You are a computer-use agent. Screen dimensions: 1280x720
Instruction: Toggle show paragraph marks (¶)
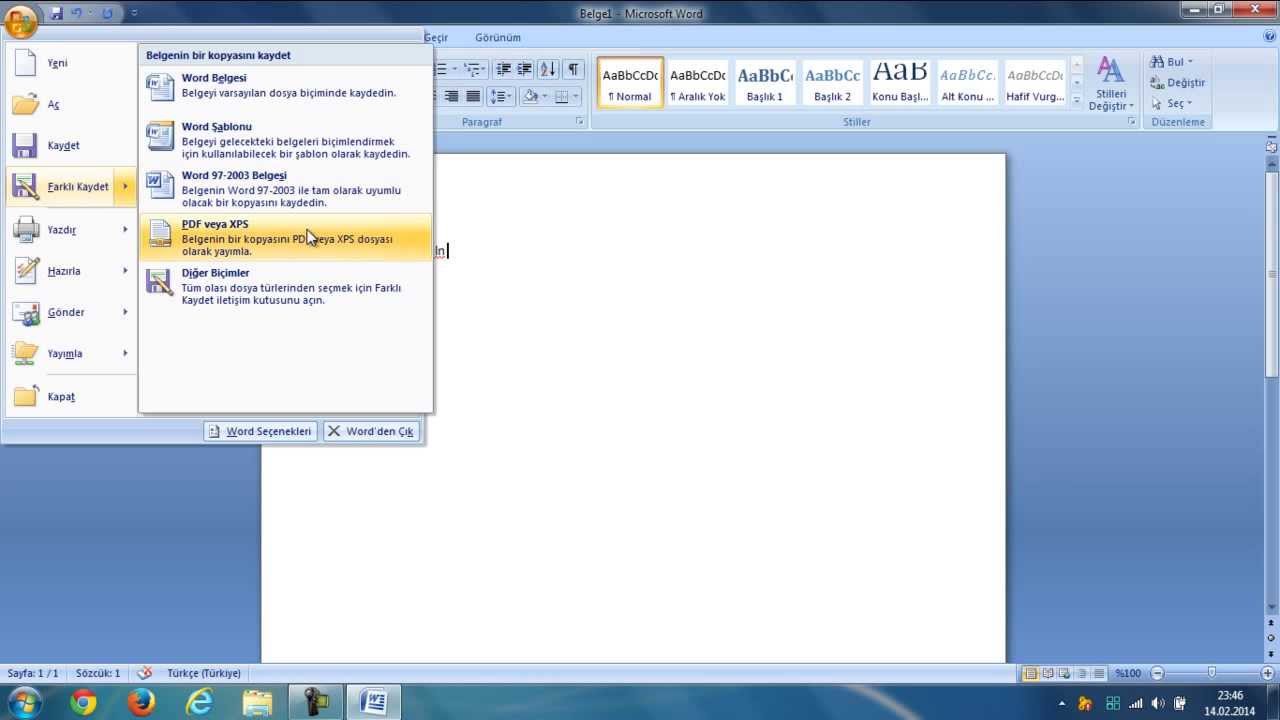pos(573,69)
